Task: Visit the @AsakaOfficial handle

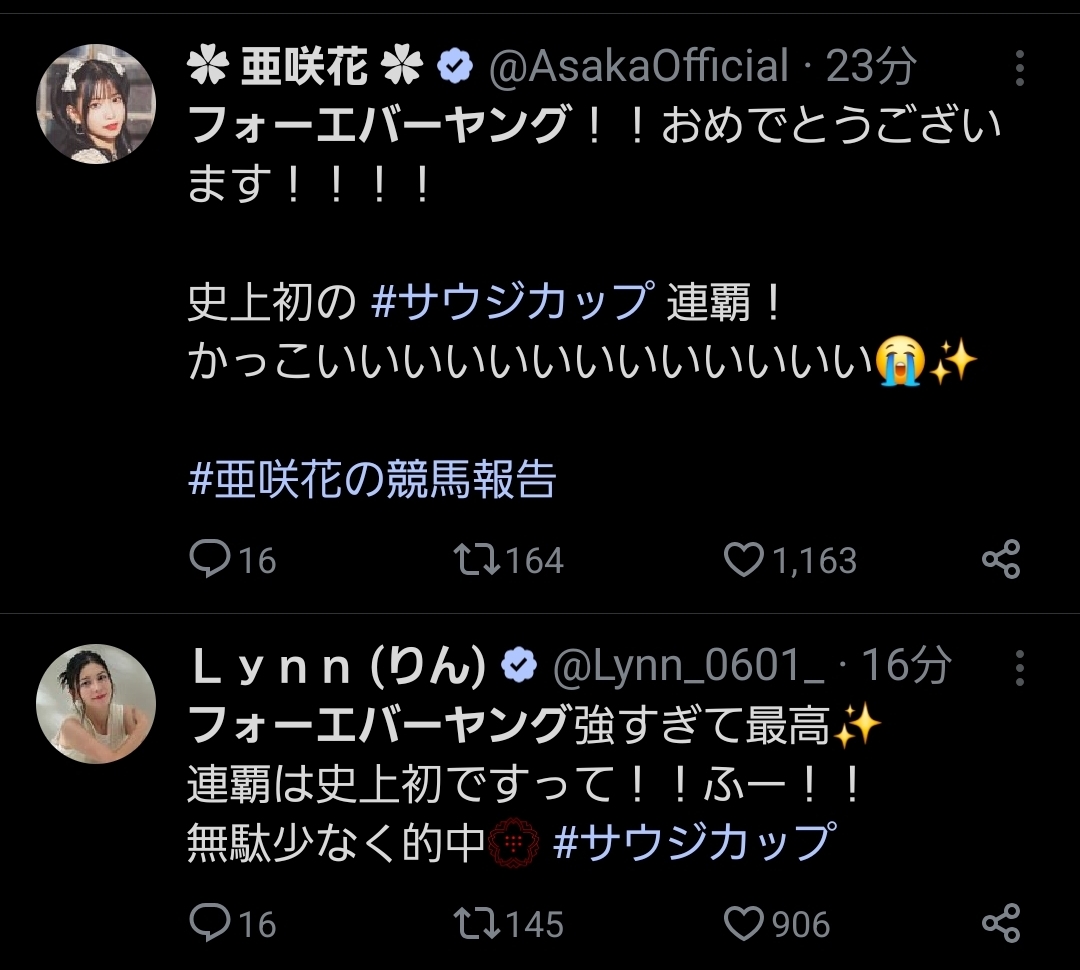Action: click(638, 67)
